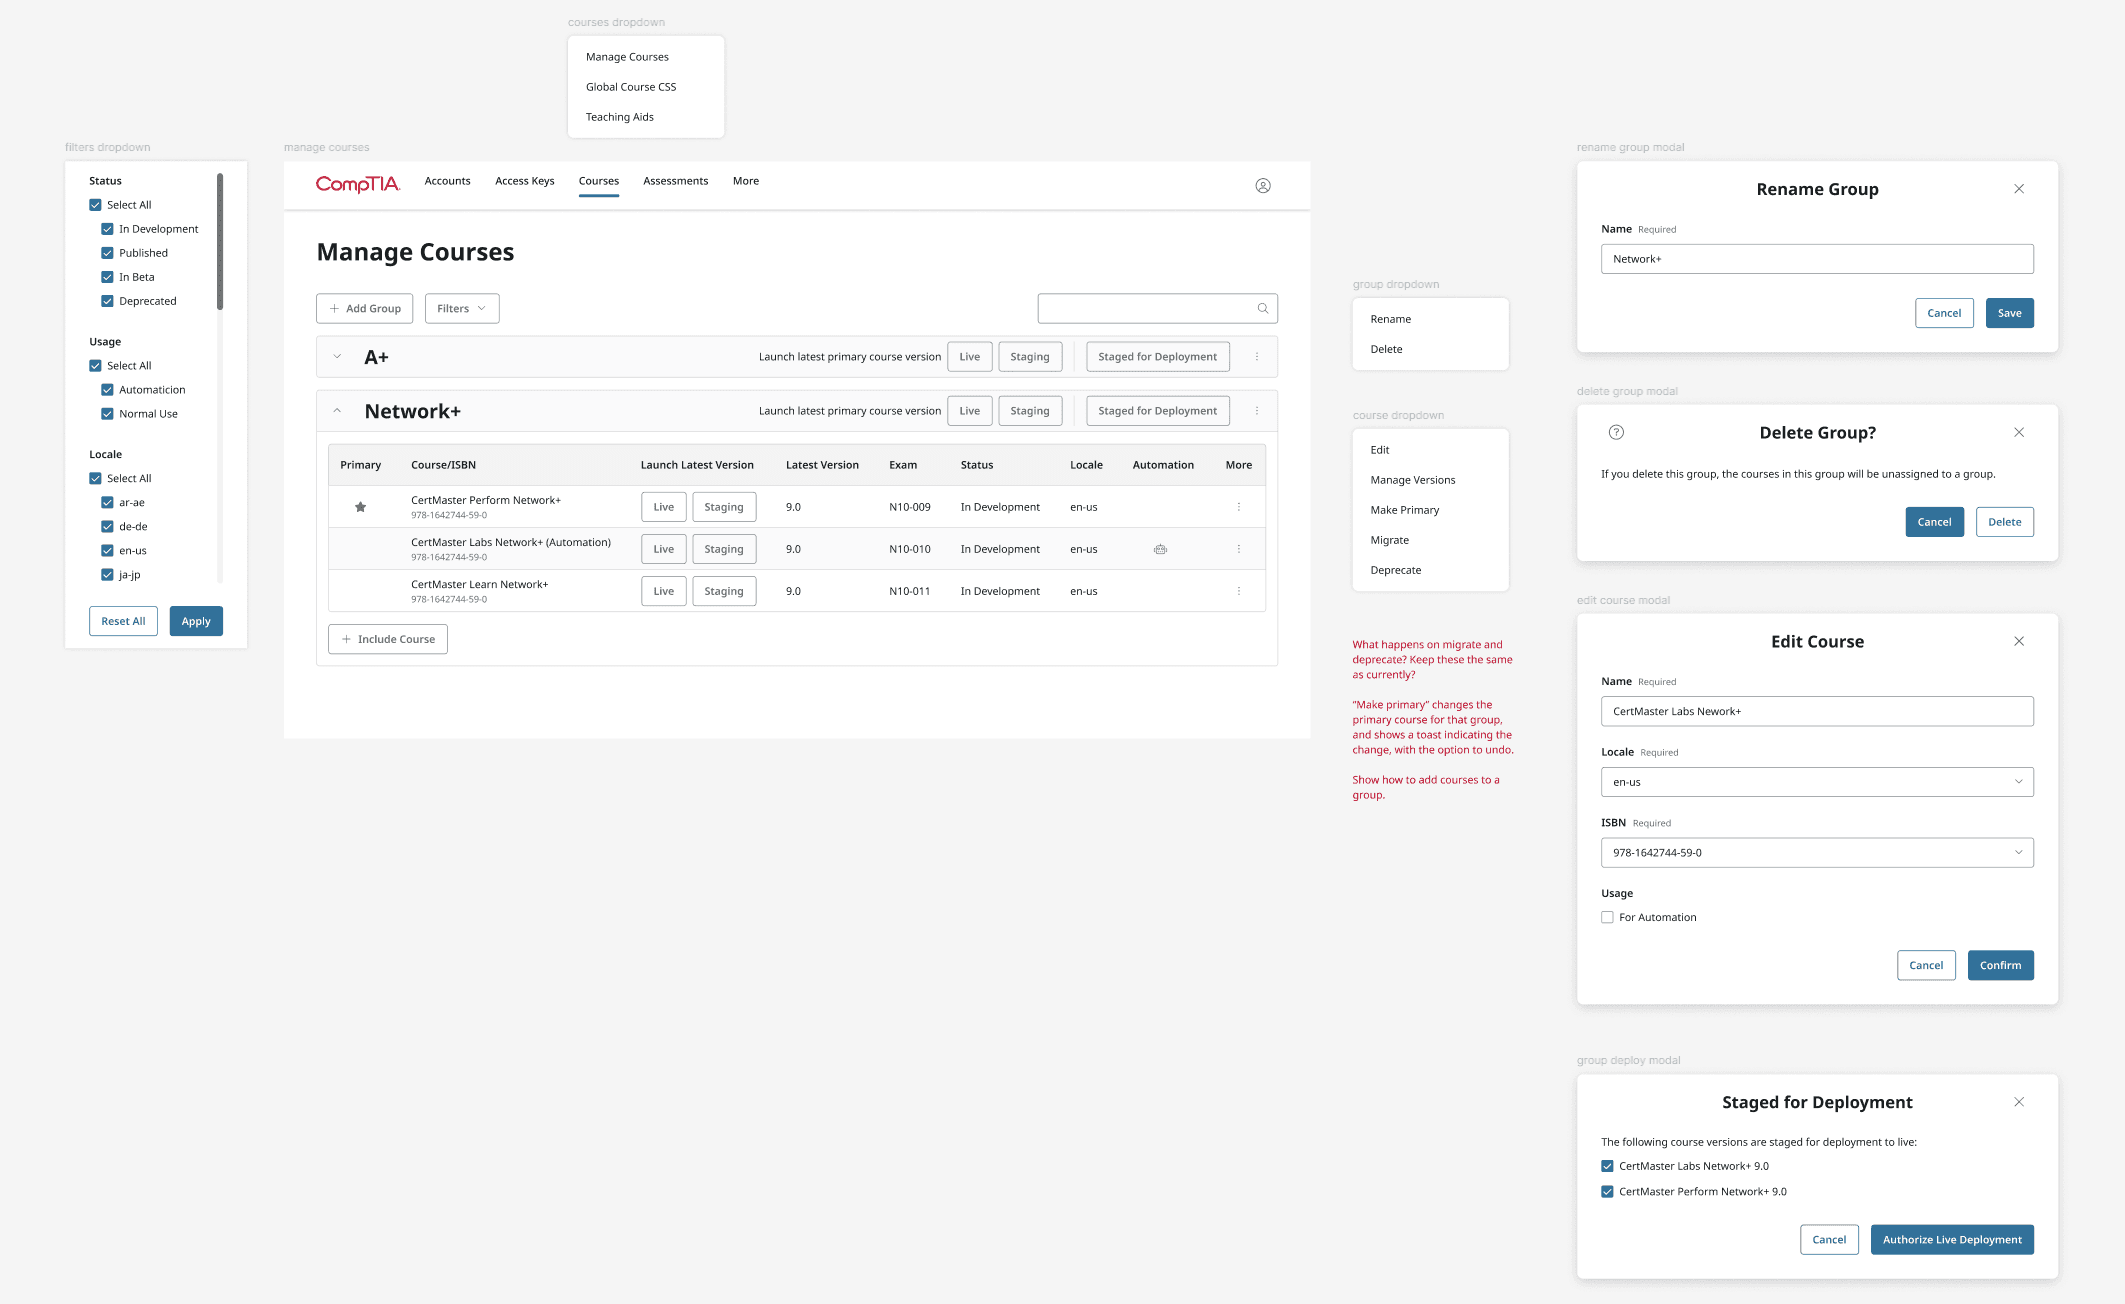Open the Assessments nav tab
Image resolution: width=2125 pixels, height=1304 pixels.
point(675,181)
